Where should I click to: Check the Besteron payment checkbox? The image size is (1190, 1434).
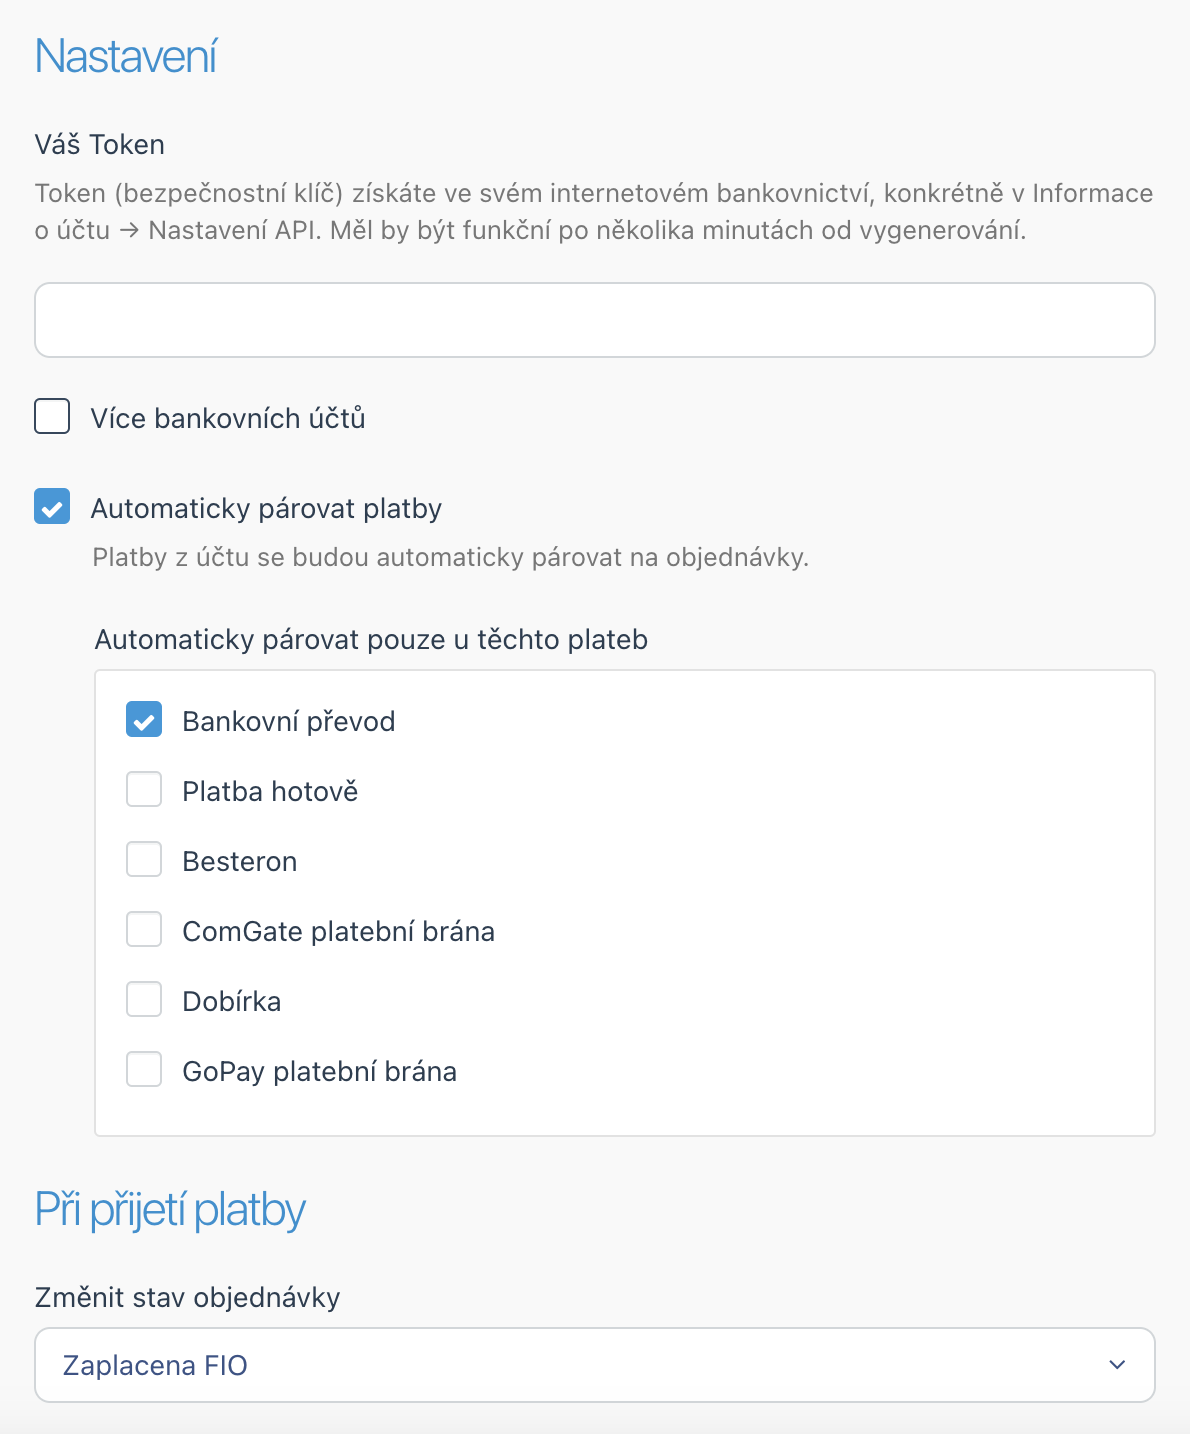pyautogui.click(x=144, y=859)
